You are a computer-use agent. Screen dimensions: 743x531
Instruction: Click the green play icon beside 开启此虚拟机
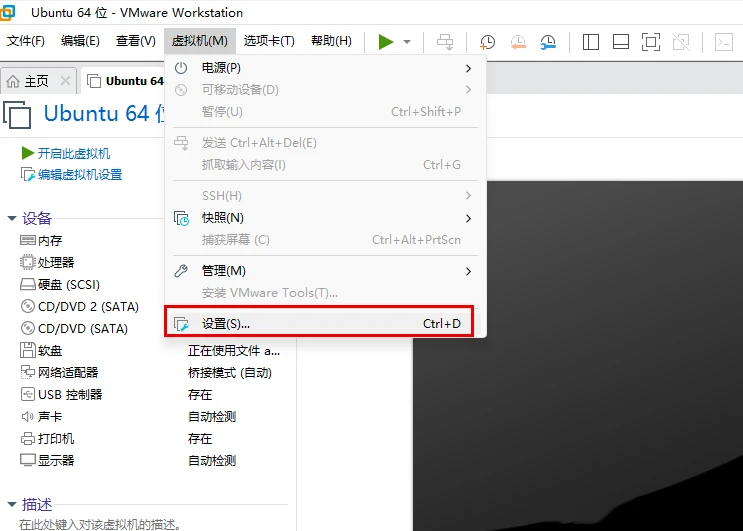point(27,153)
